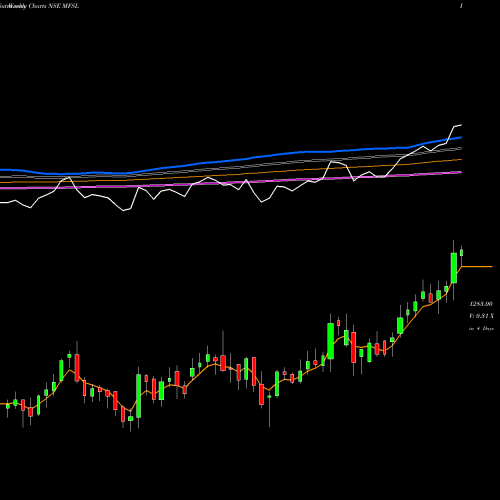Click the tall red candle at the first peak on the left

point(77,367)
